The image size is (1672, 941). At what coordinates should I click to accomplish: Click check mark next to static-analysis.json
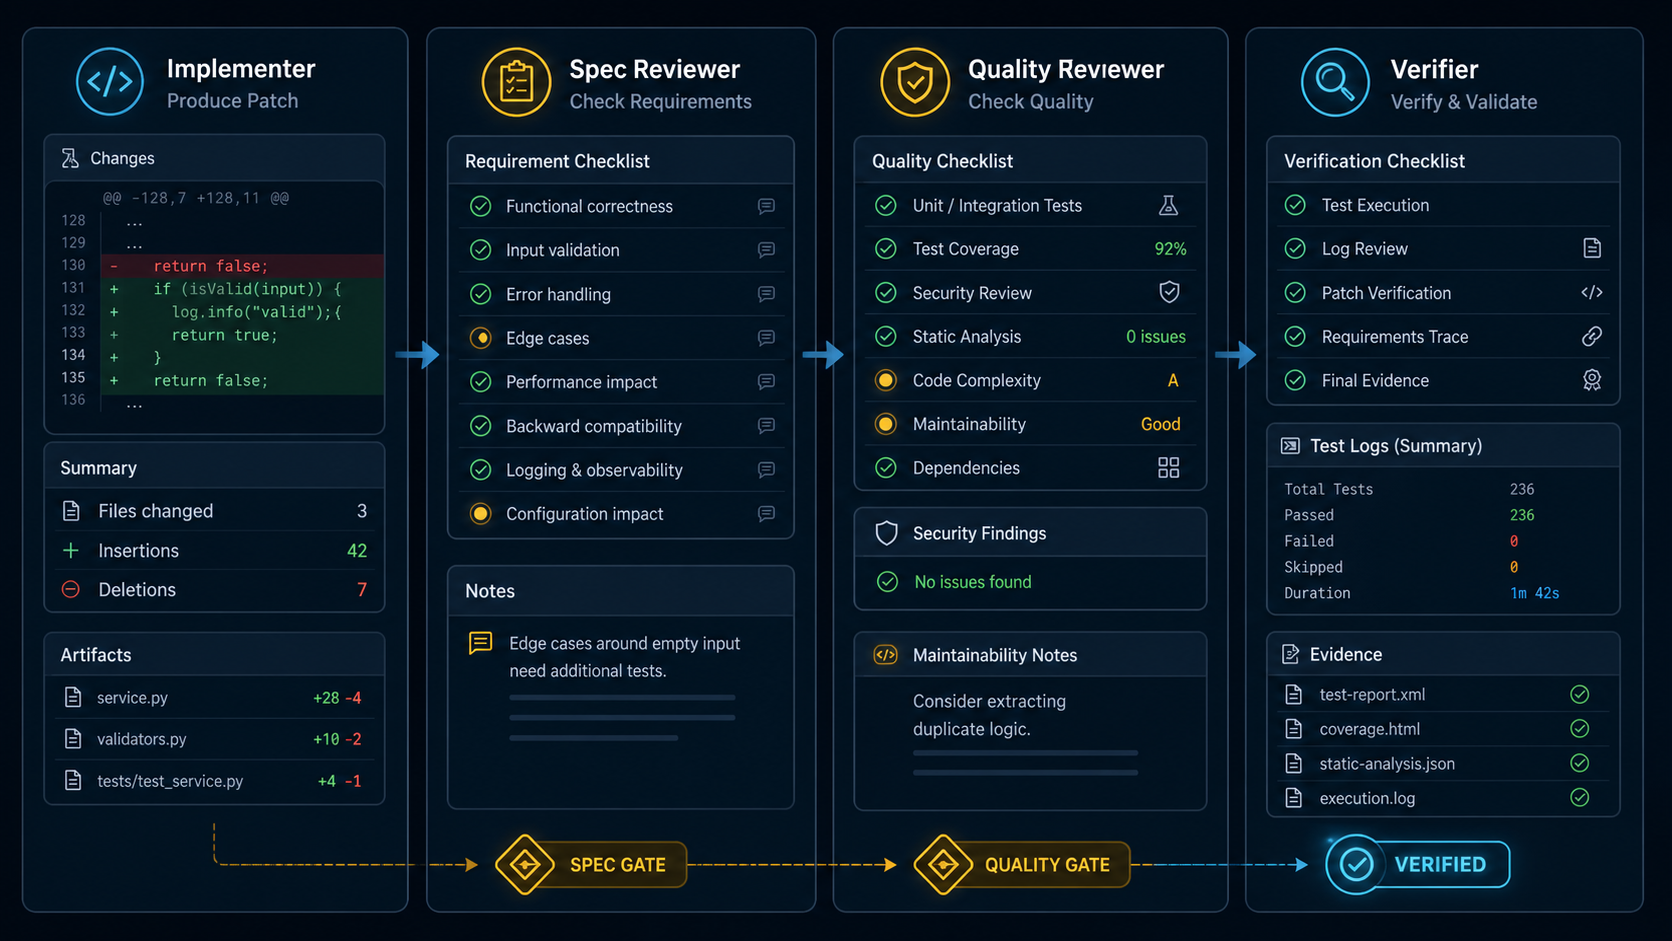1580,763
